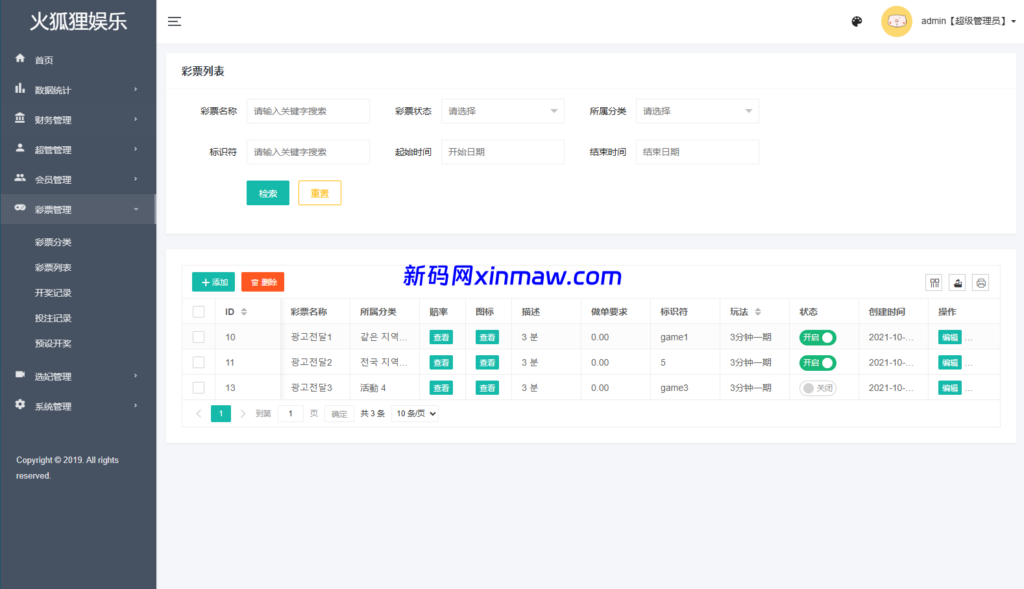Open the 起始时间 start date field
This screenshot has width=1024, height=589.
pos(503,151)
